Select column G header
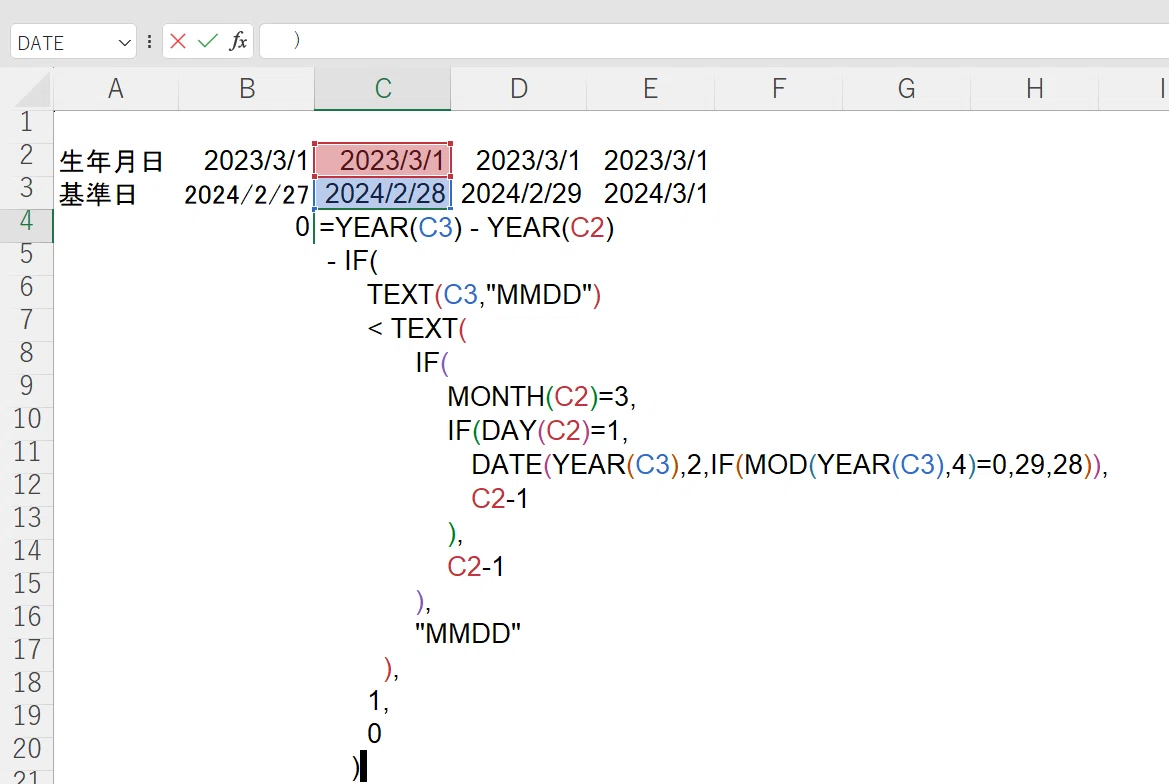This screenshot has width=1169, height=784. click(x=907, y=89)
